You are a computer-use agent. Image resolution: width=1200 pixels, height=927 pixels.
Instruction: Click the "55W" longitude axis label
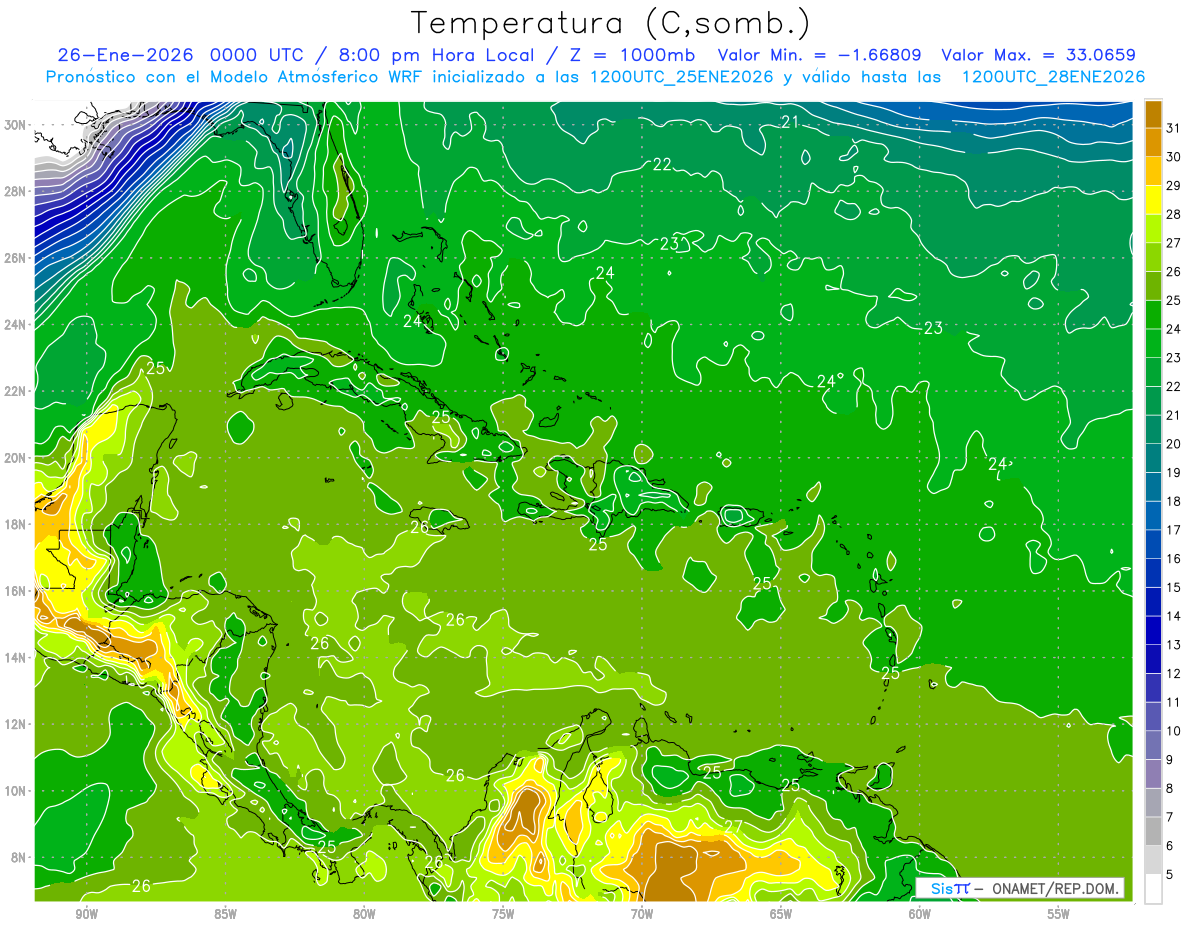coord(1059,915)
